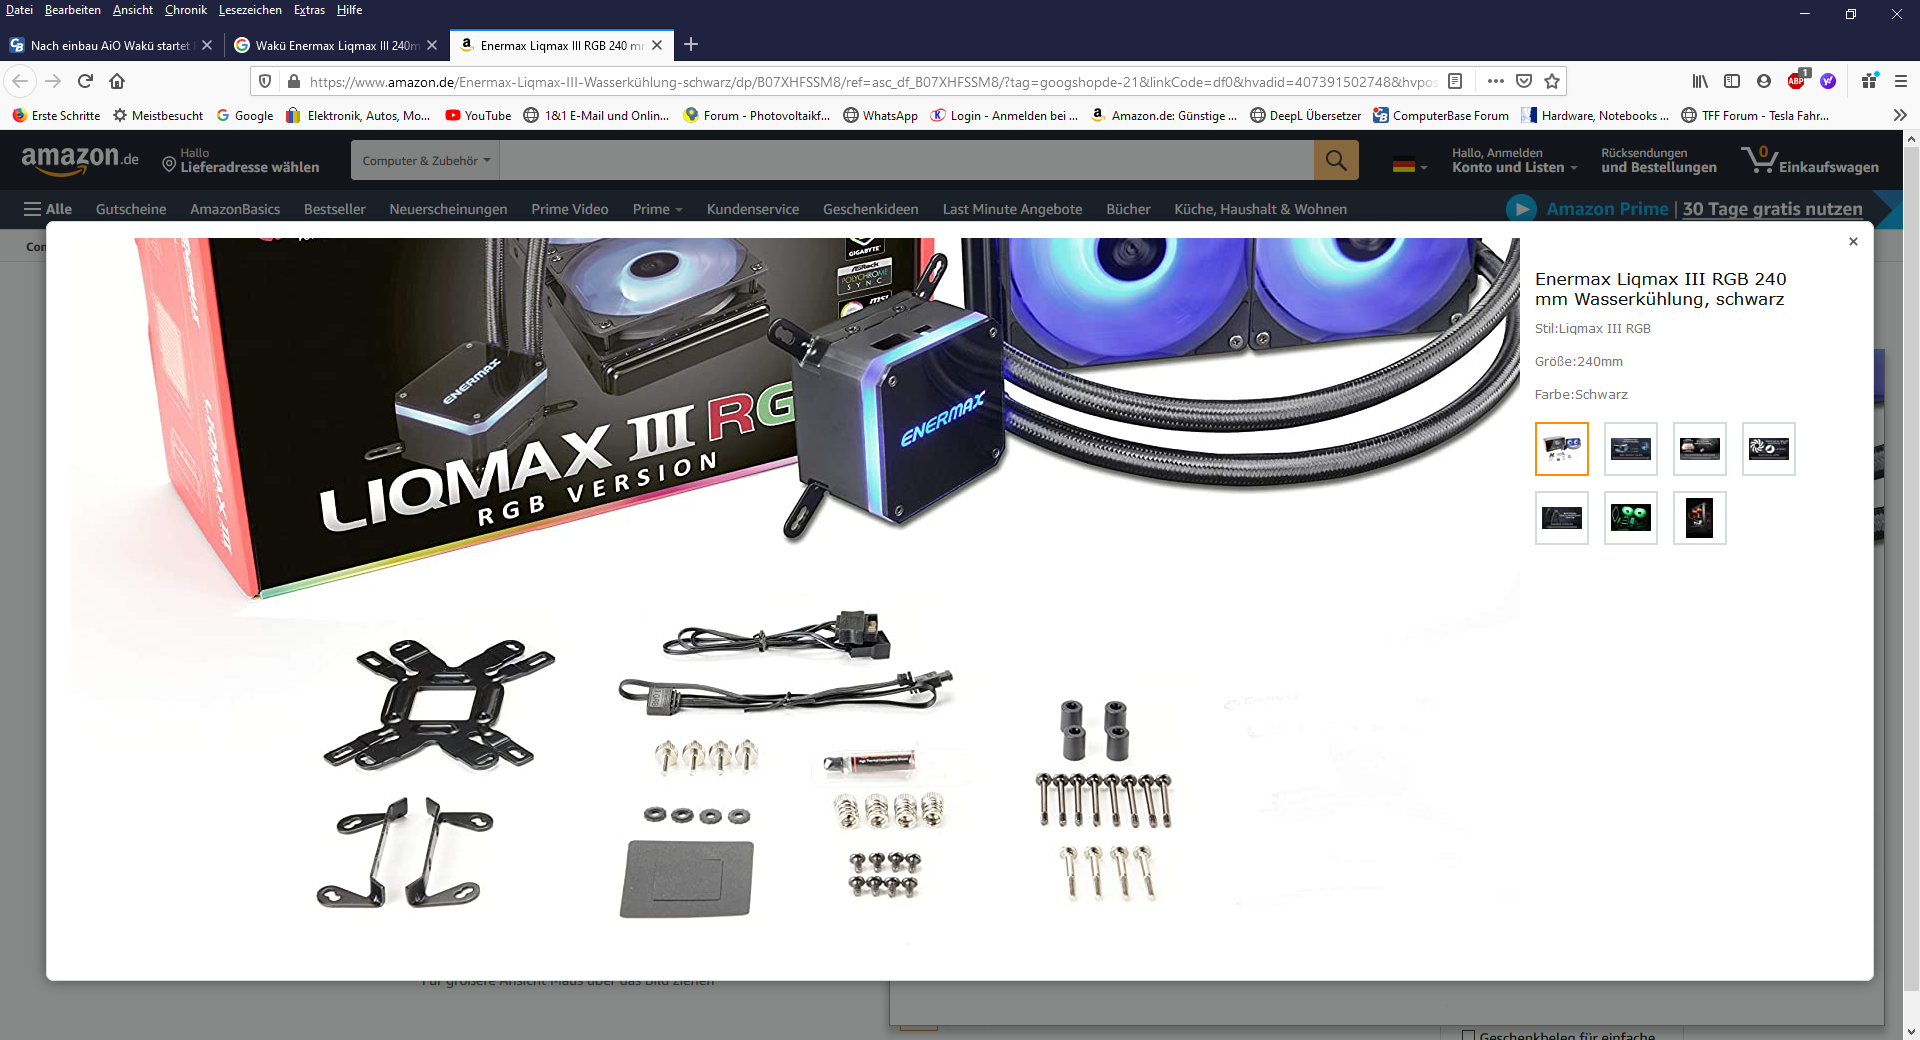Image resolution: width=1920 pixels, height=1040 pixels.
Task: Open the tracking protection shield icon
Action: 265,81
